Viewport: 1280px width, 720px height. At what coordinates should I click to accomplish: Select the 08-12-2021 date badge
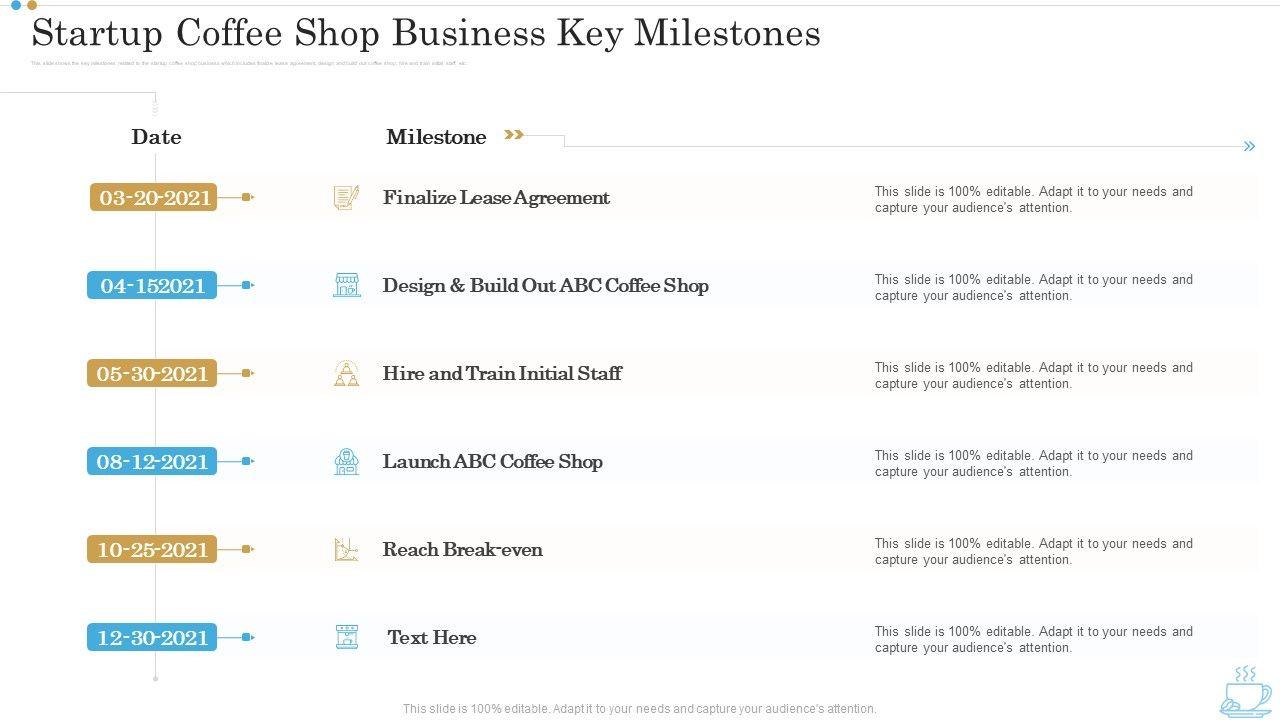[152, 461]
